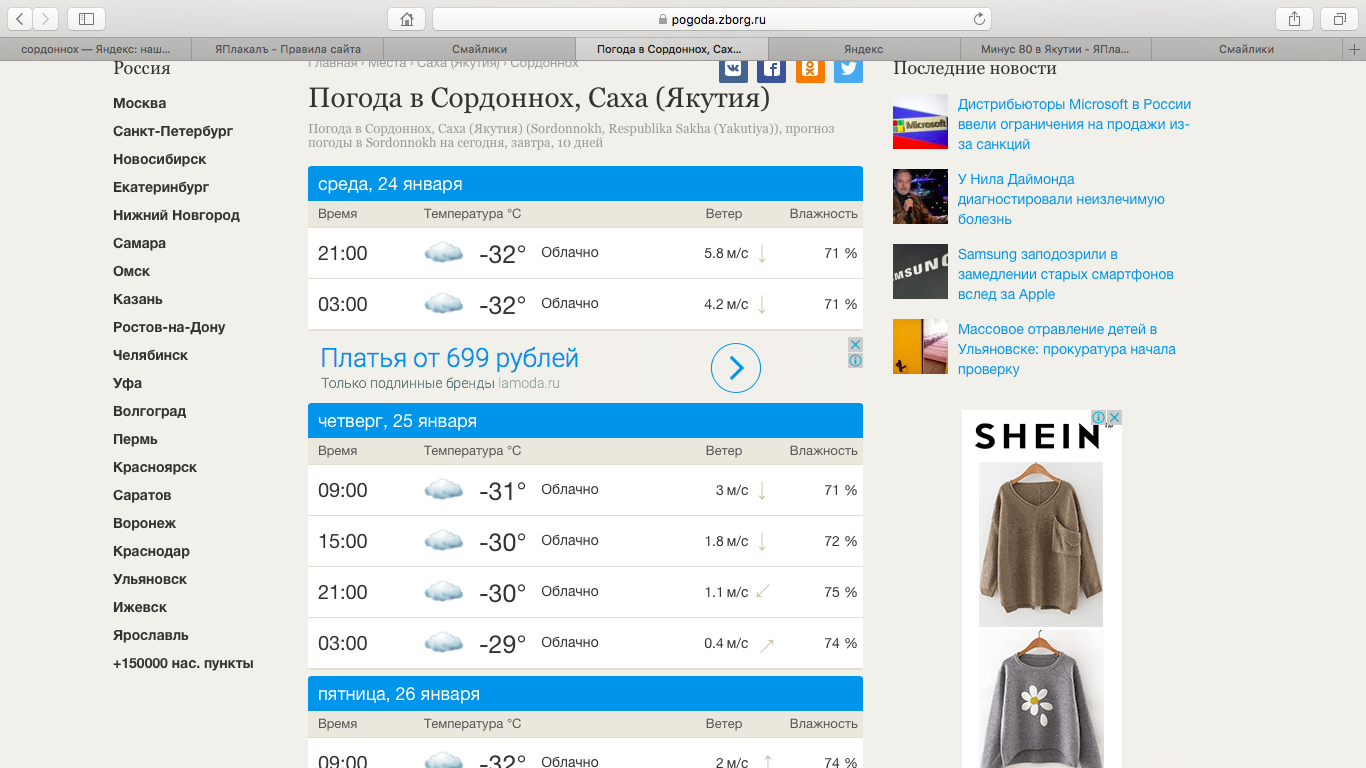Go back using Safari's back arrow
Screen dimensions: 1366x768
(20, 18)
